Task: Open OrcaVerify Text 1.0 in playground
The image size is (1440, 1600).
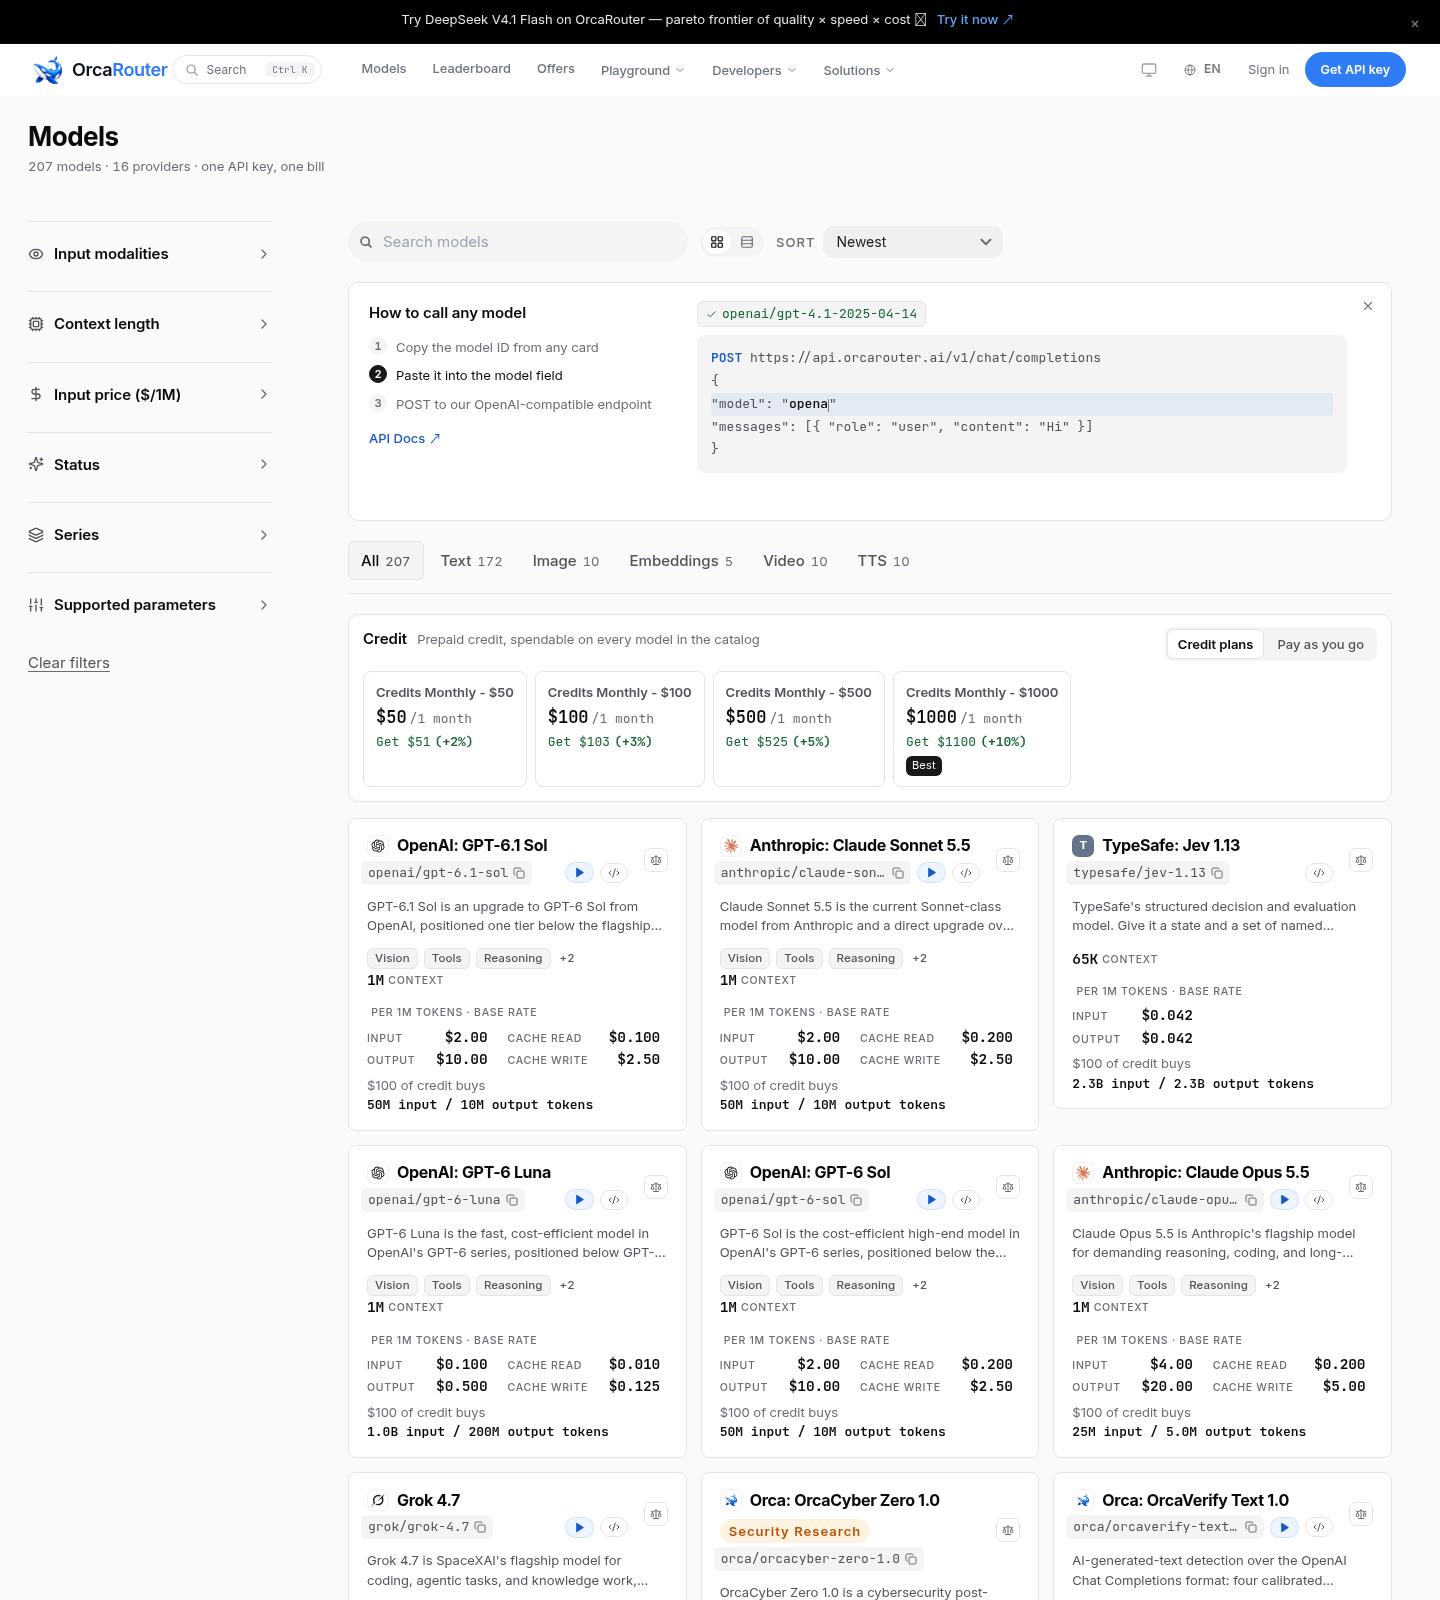Action: click(1284, 1527)
